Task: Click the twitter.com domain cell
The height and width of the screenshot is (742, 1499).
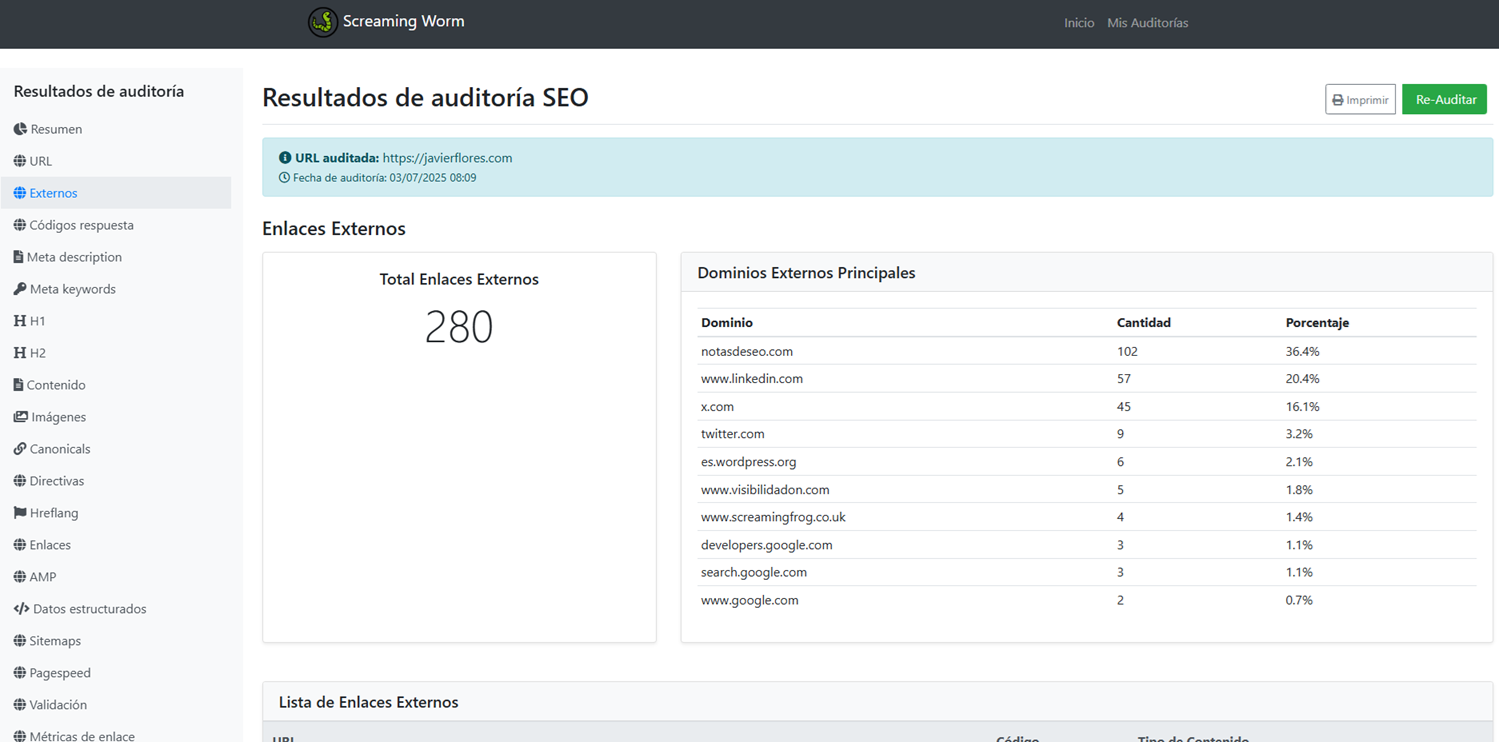Action: (x=732, y=434)
